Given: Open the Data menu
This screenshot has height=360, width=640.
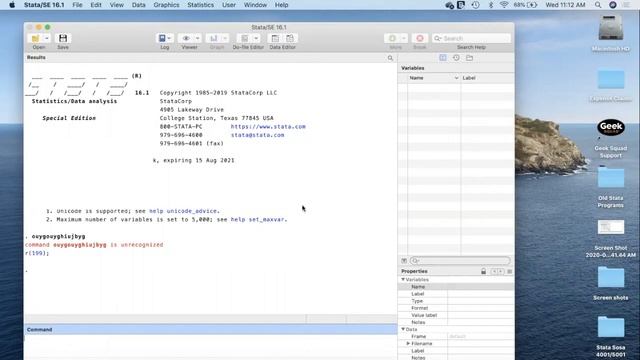Looking at the screenshot, I should pos(139,5).
